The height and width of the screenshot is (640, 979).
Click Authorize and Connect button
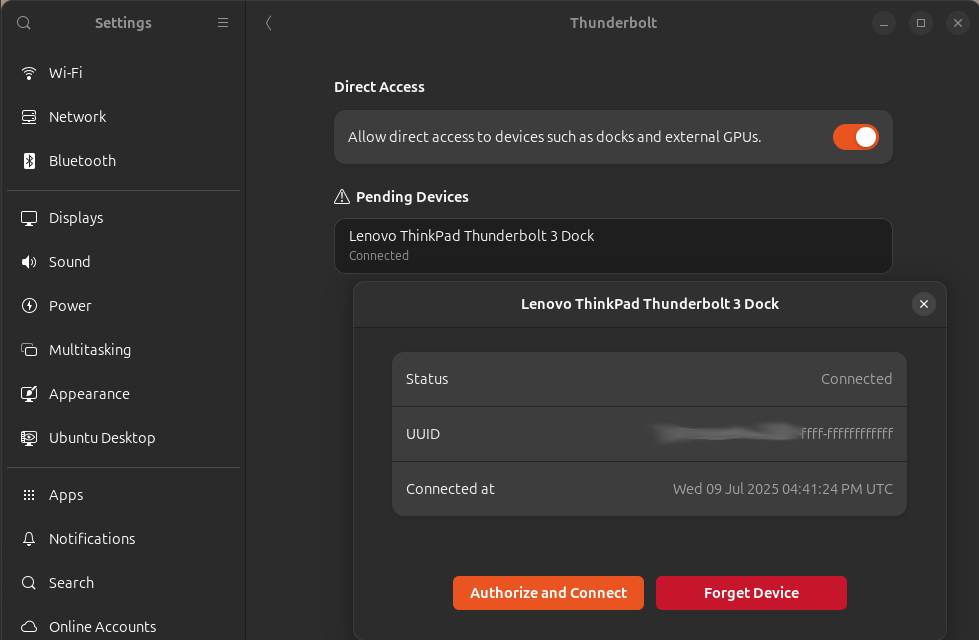coord(548,593)
